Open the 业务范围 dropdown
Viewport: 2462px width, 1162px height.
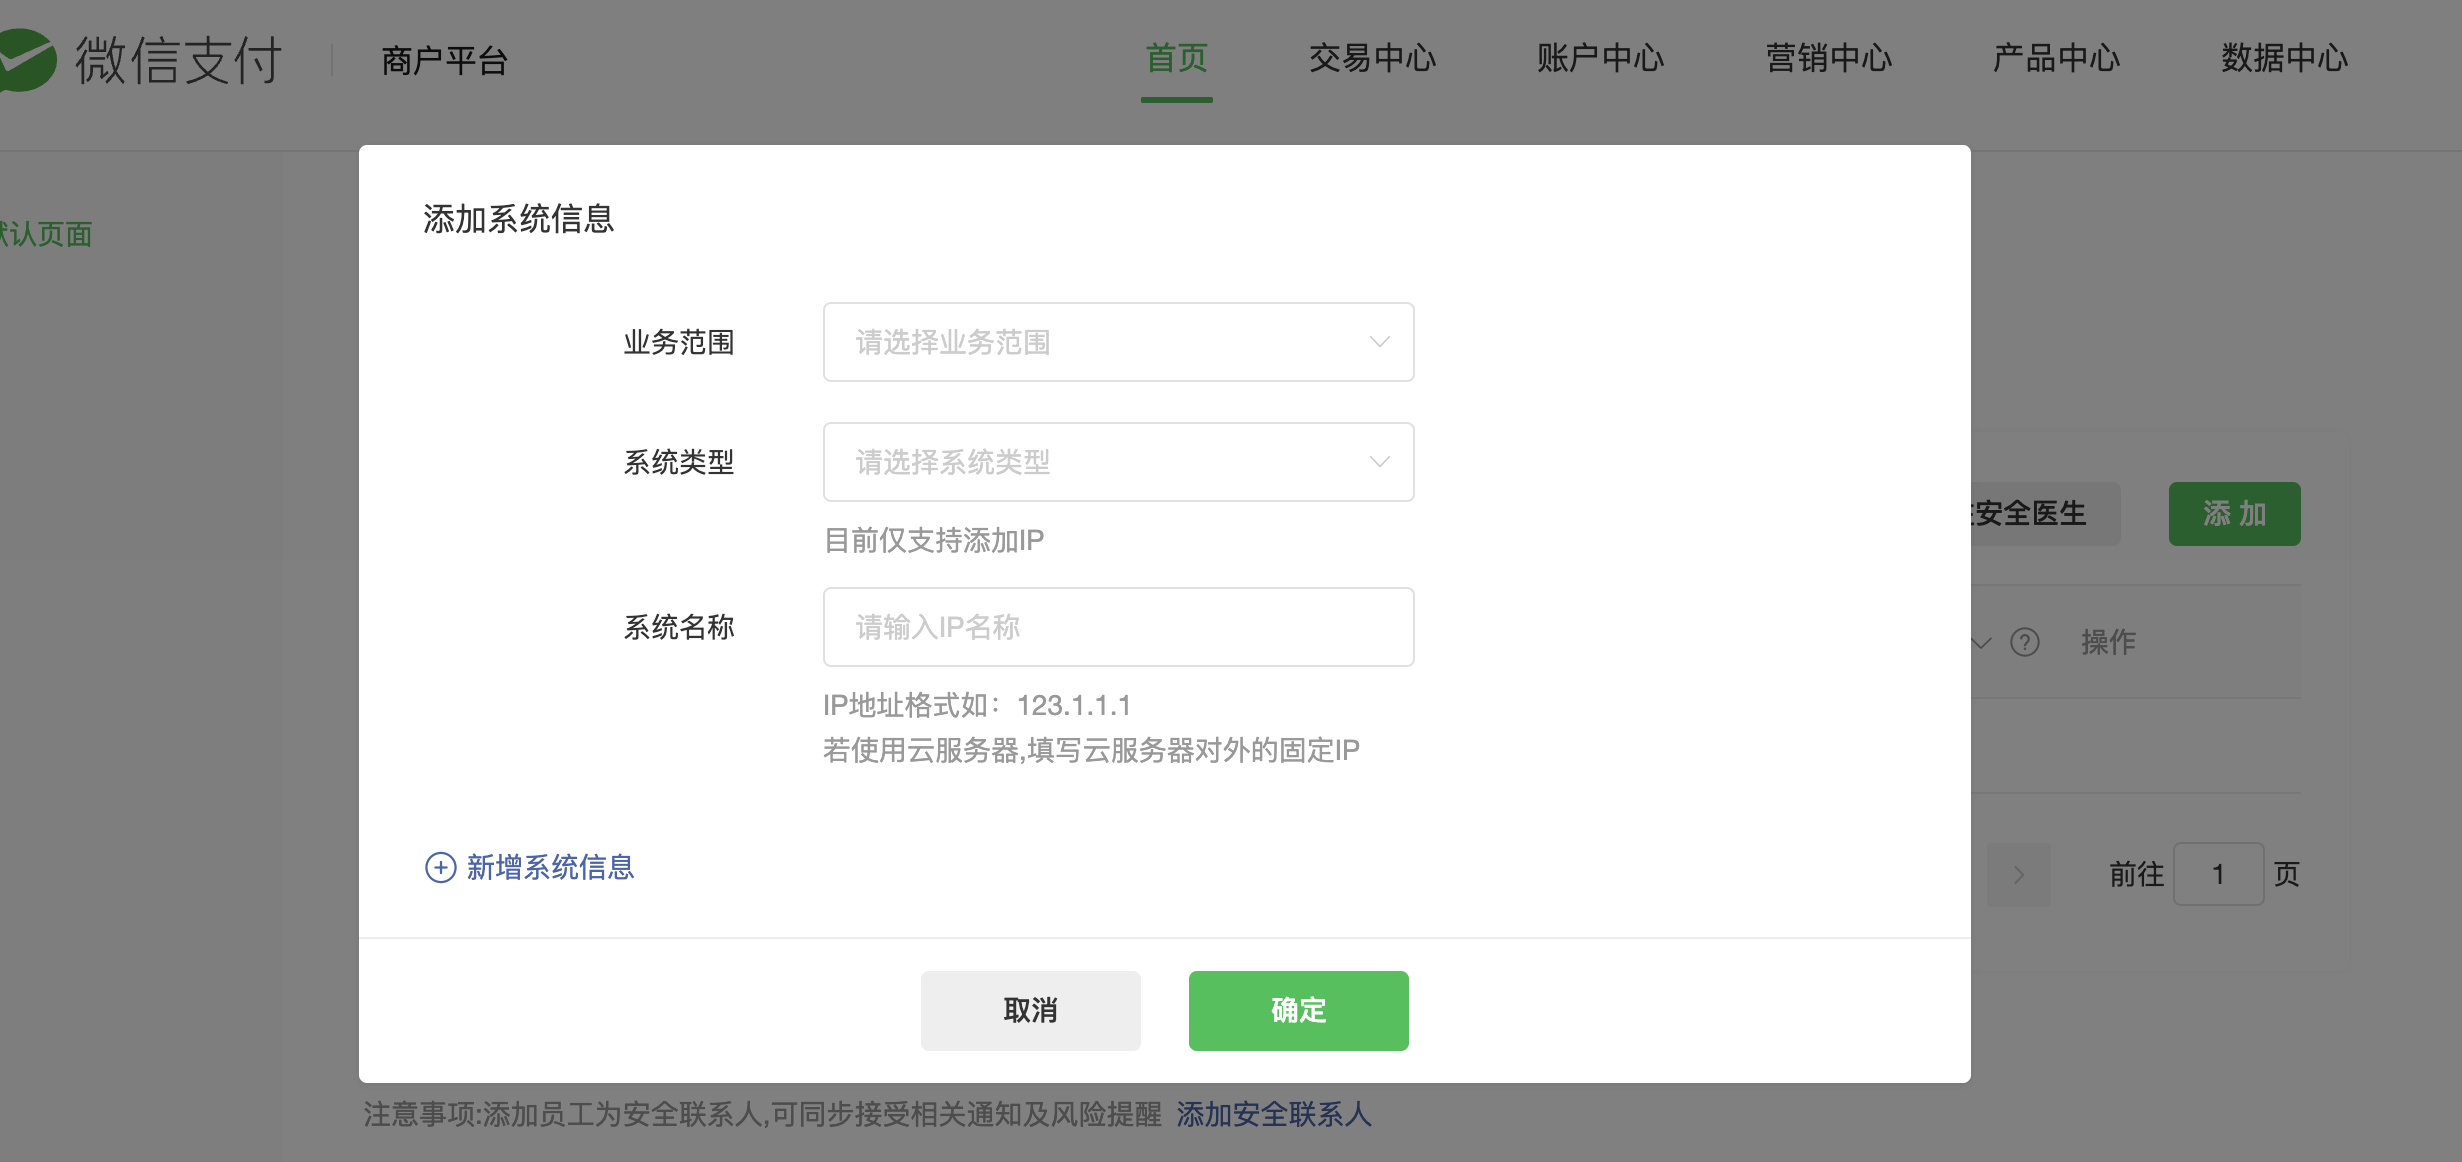coord(1117,342)
